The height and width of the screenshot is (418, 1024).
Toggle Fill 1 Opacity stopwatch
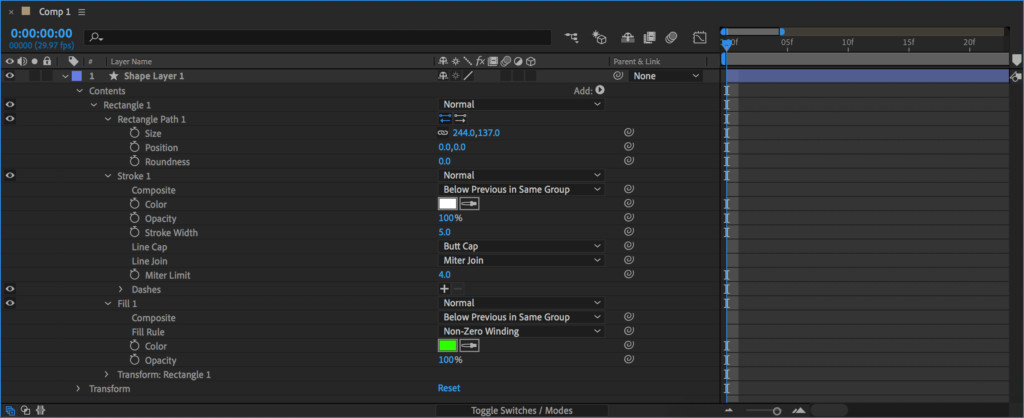click(x=135, y=360)
